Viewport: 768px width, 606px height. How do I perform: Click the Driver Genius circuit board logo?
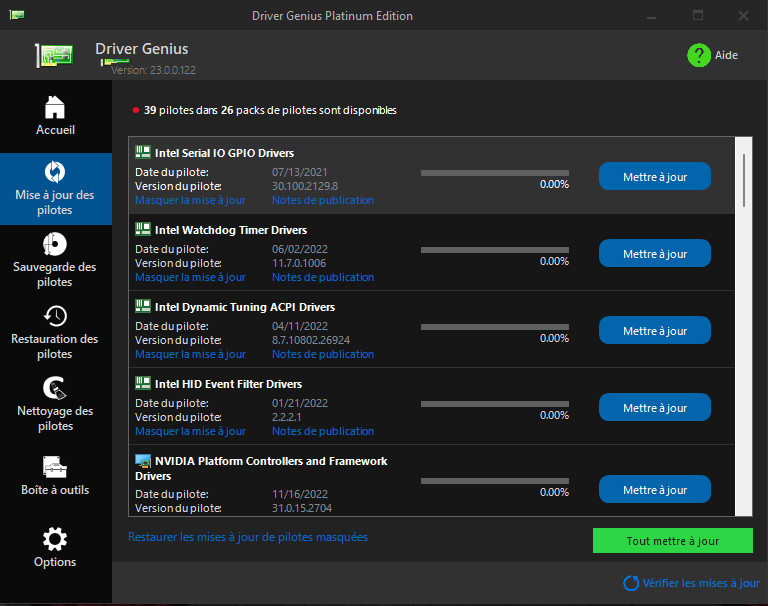(54, 55)
